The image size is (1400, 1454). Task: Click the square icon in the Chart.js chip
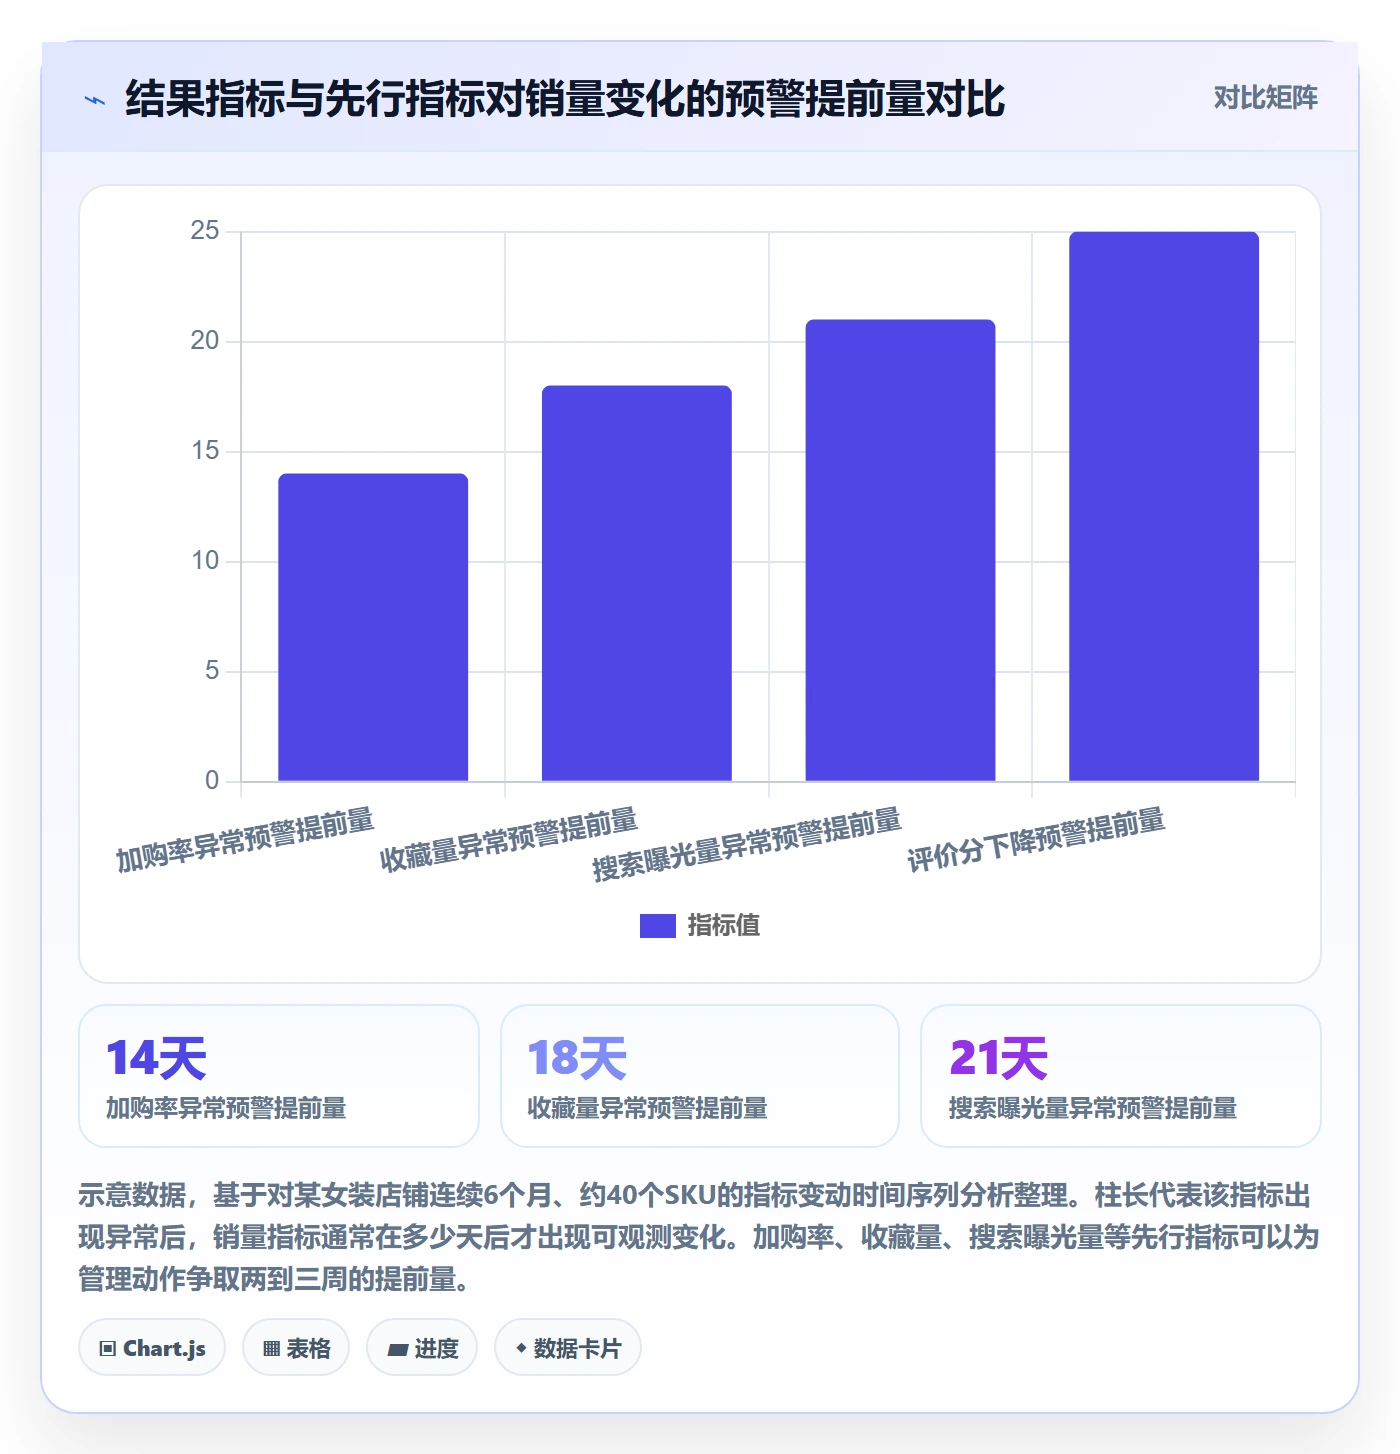[x=108, y=1349]
